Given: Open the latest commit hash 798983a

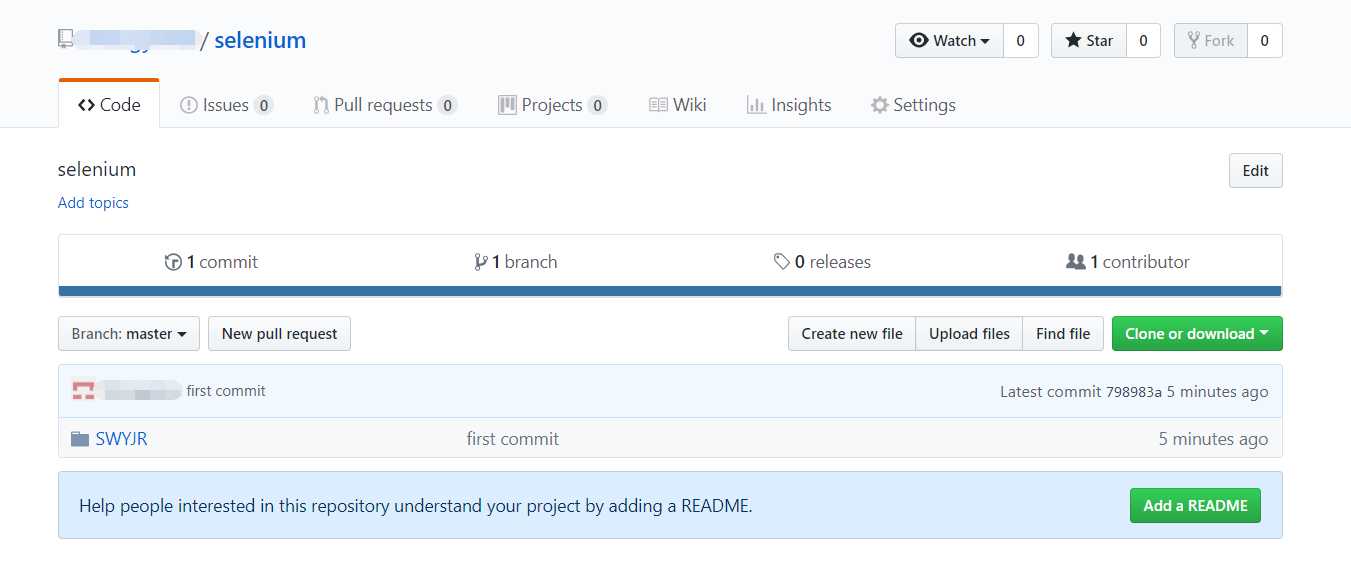Looking at the screenshot, I should pos(1133,392).
